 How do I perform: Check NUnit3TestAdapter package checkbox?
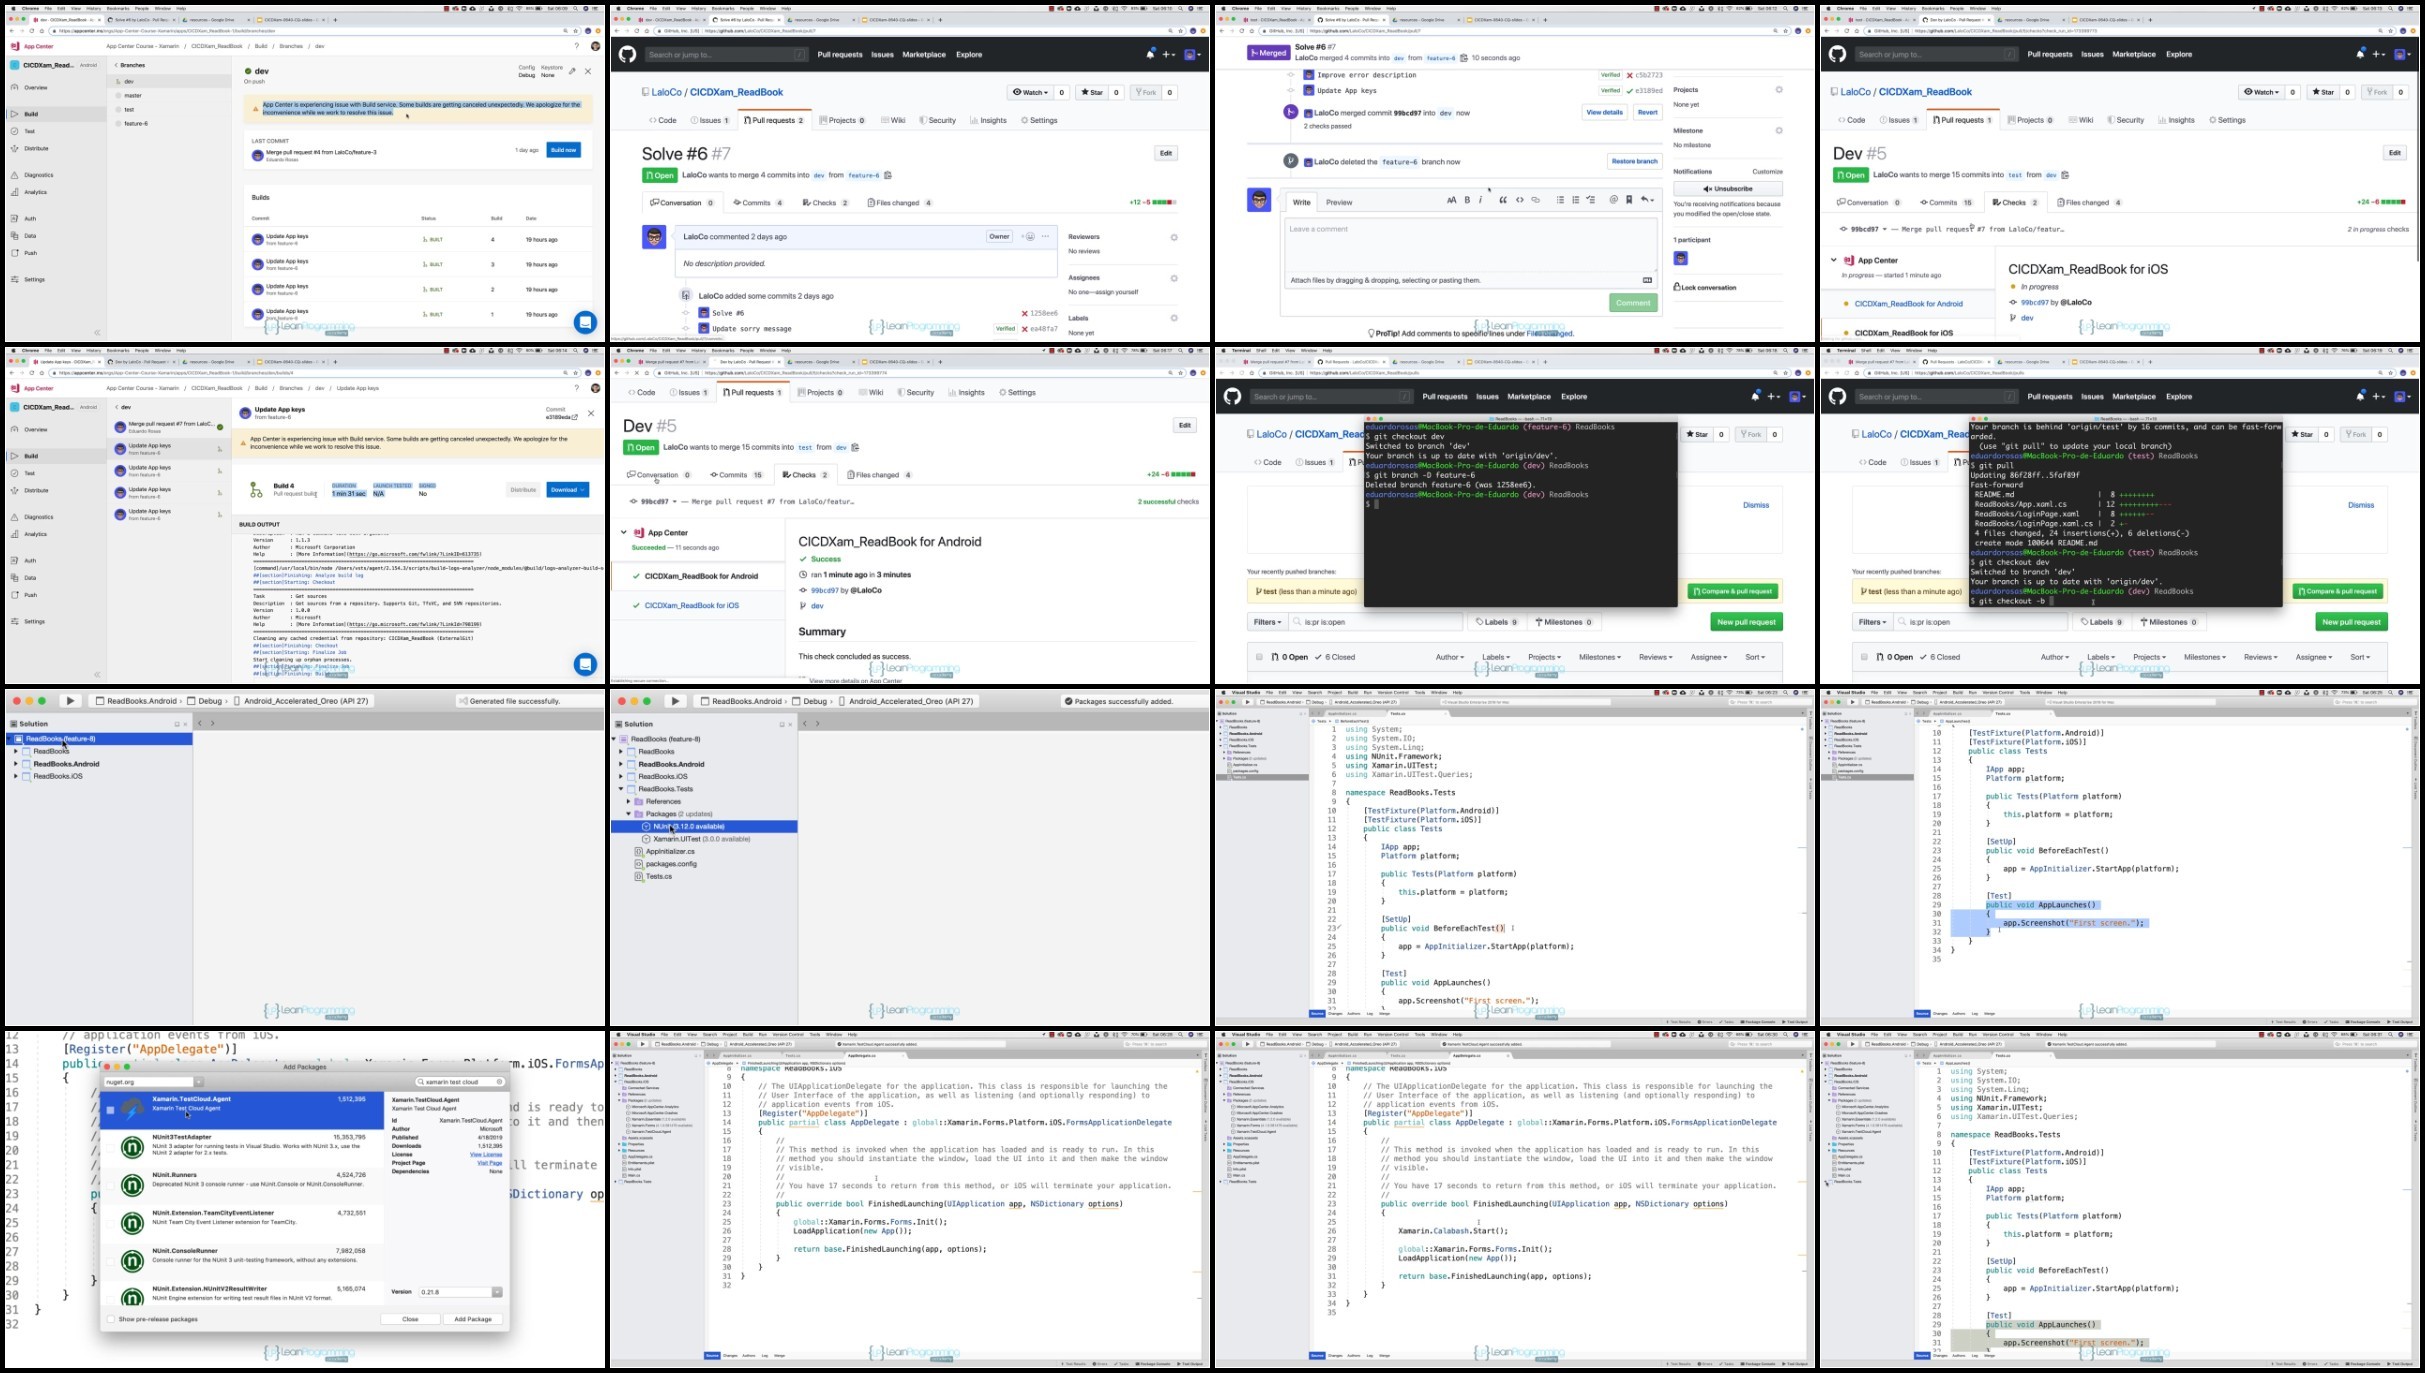110,1148
